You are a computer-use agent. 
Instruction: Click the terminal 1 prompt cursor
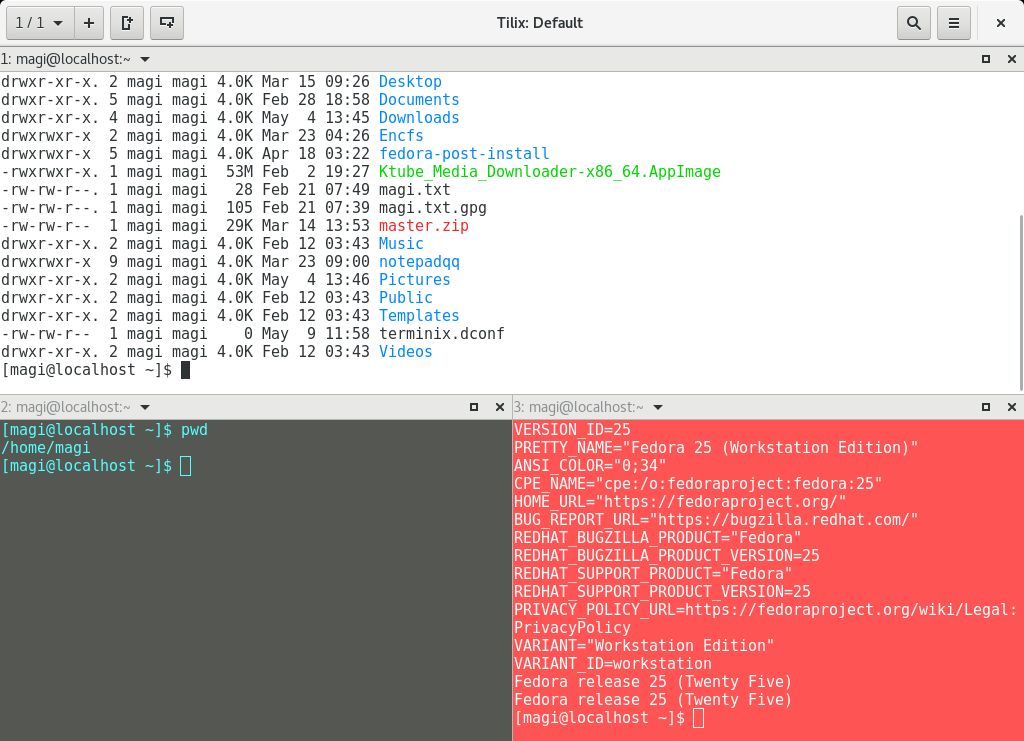(x=185, y=370)
